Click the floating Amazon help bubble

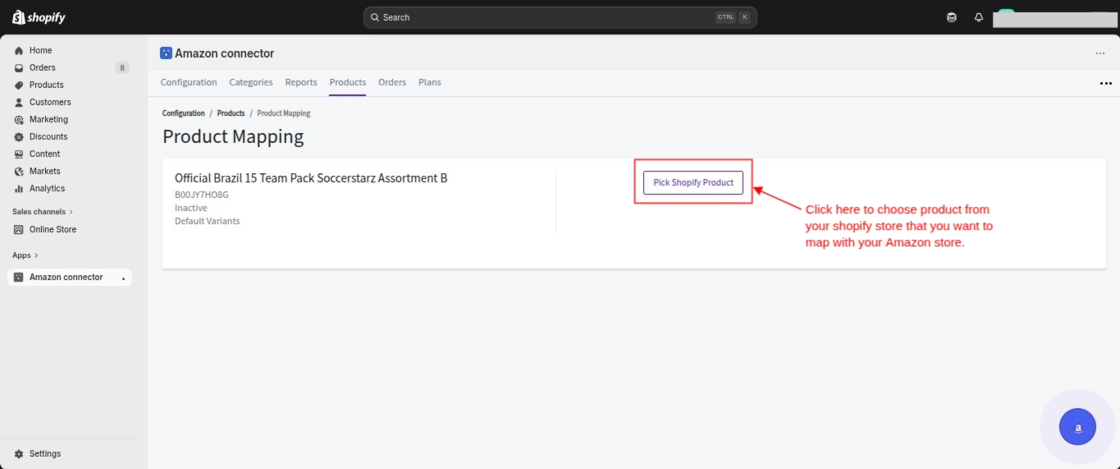pos(1077,428)
